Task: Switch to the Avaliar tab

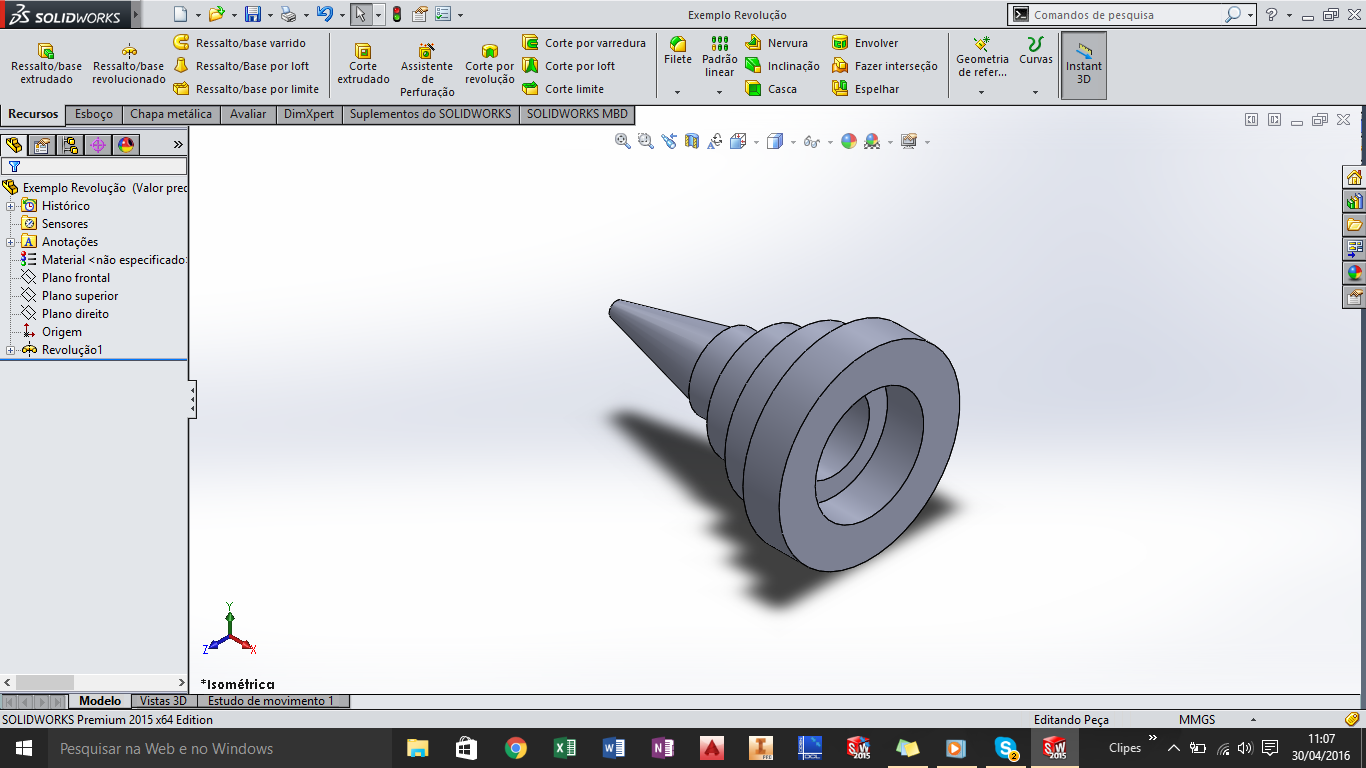Action: [248, 114]
